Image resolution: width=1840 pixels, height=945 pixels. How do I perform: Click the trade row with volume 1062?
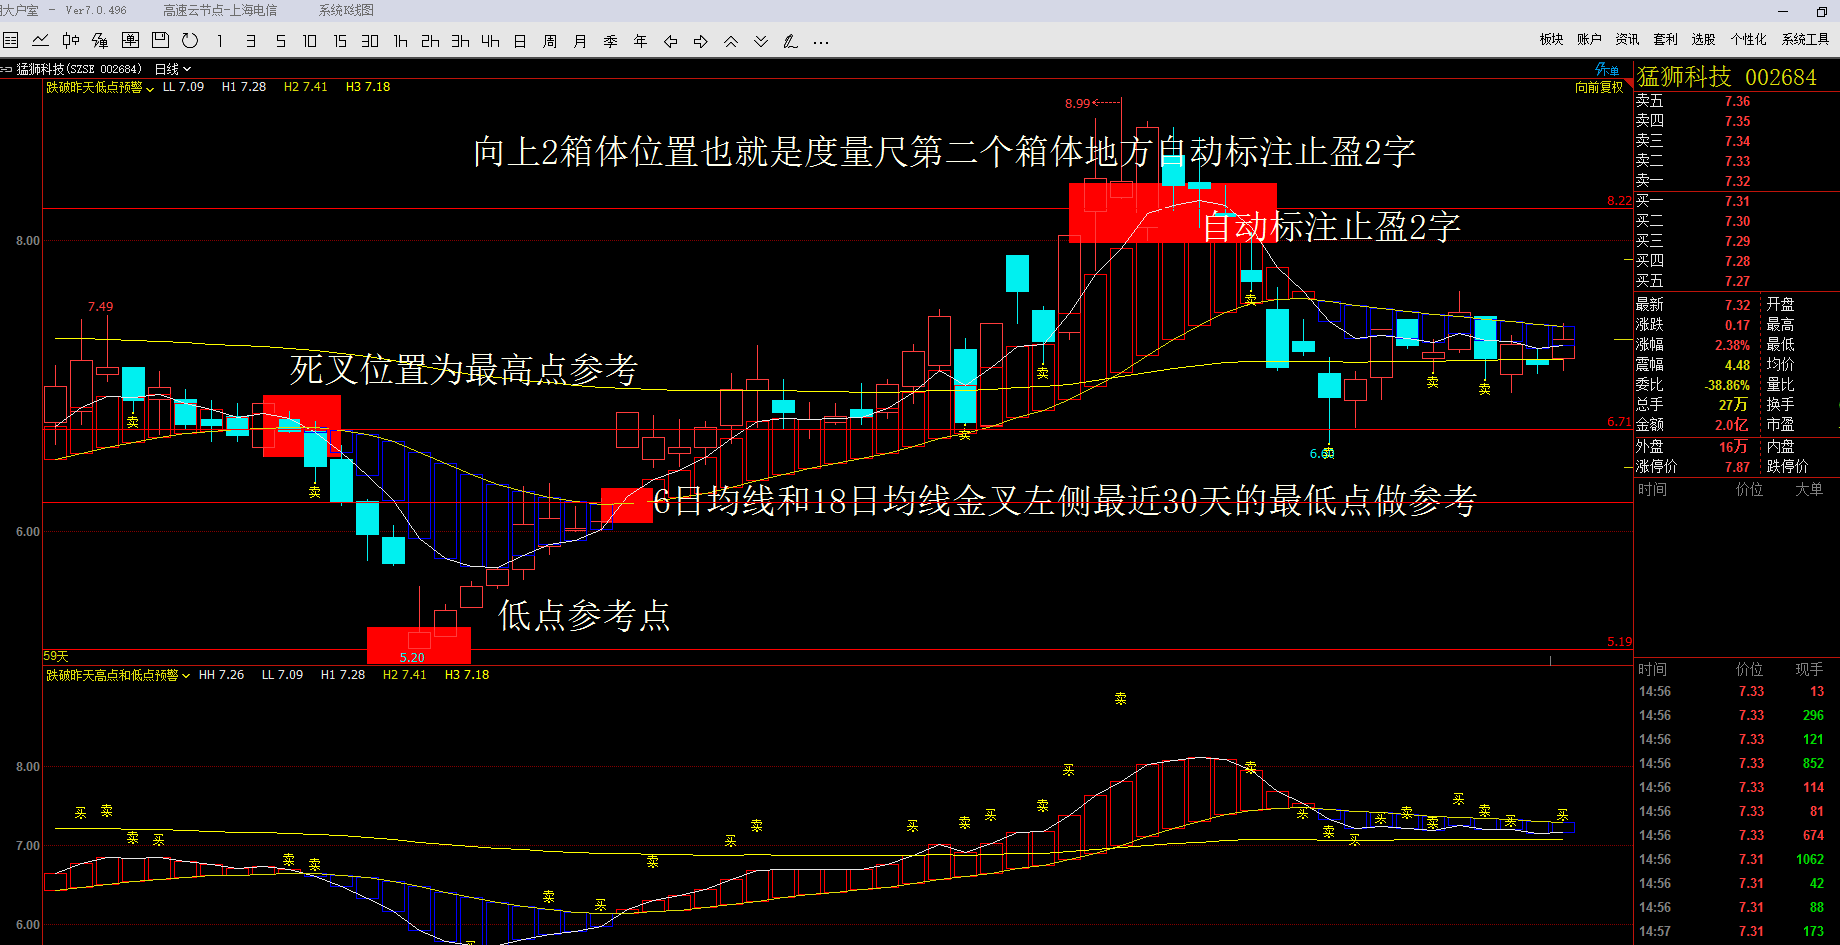1738,859
